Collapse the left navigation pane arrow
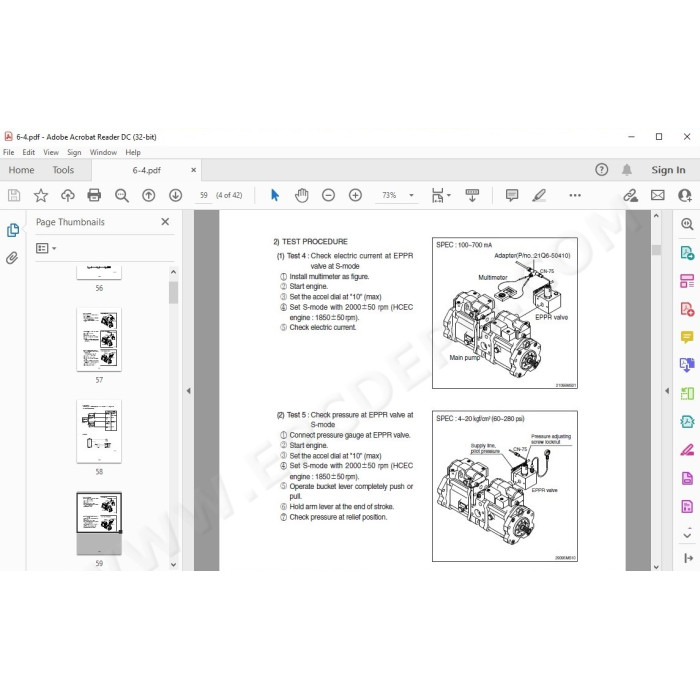 pyautogui.click(x=188, y=391)
